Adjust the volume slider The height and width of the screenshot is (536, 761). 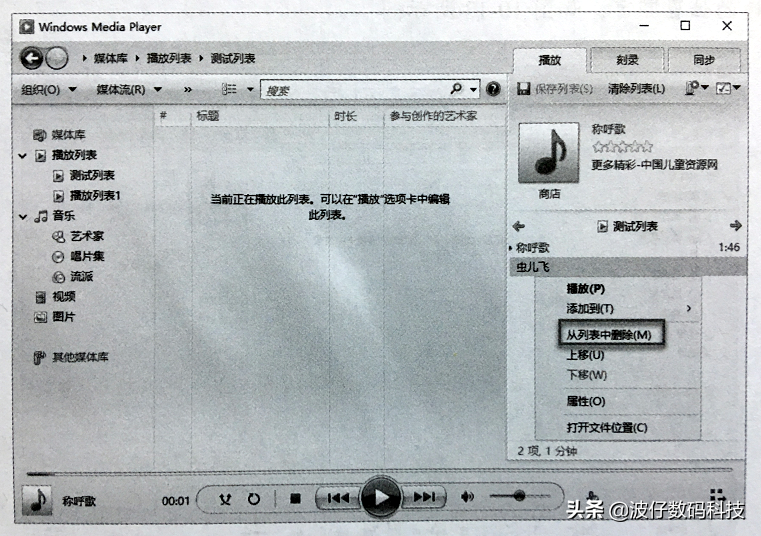point(520,496)
